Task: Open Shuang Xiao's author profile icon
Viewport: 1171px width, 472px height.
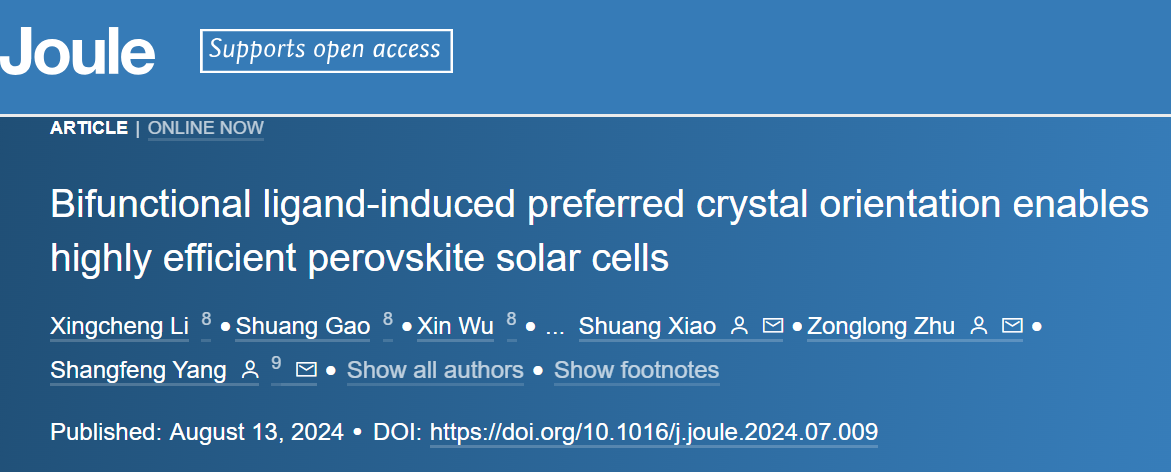Action: click(739, 326)
